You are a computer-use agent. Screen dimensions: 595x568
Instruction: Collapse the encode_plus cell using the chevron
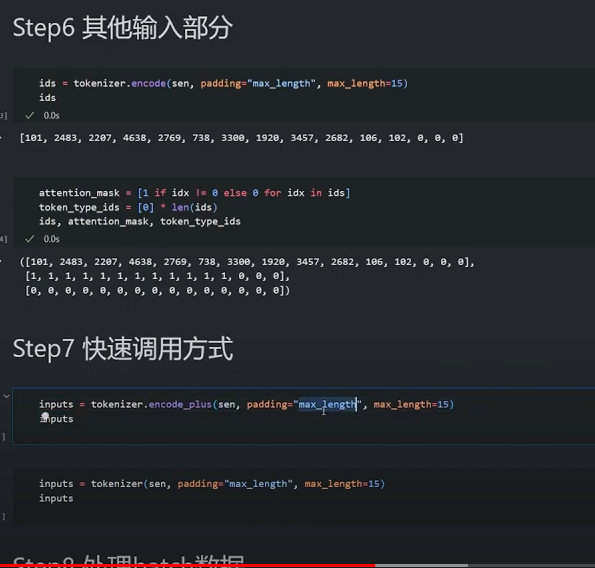pos(6,396)
